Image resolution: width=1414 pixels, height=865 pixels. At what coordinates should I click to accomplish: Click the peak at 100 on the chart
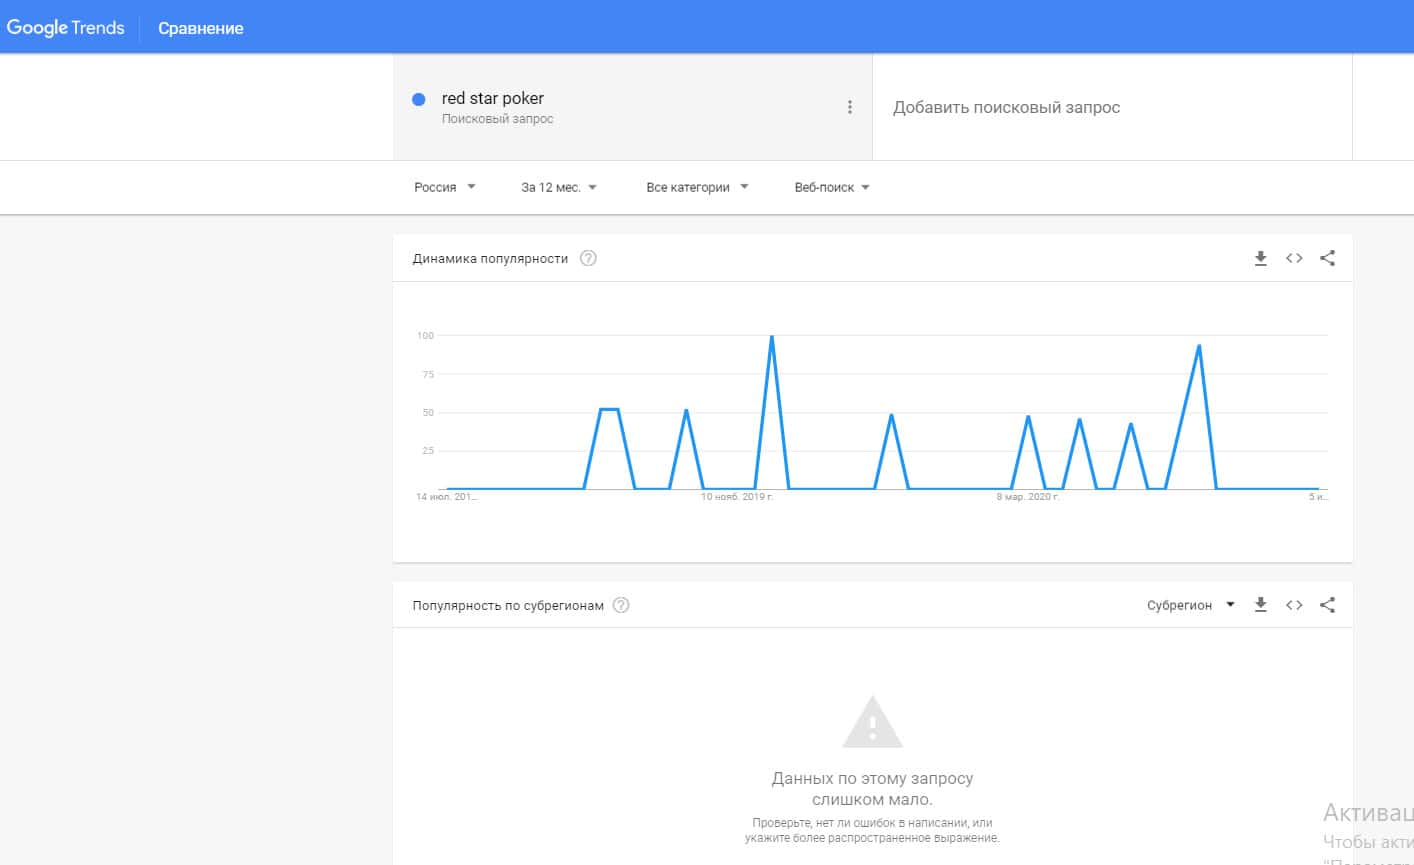771,337
